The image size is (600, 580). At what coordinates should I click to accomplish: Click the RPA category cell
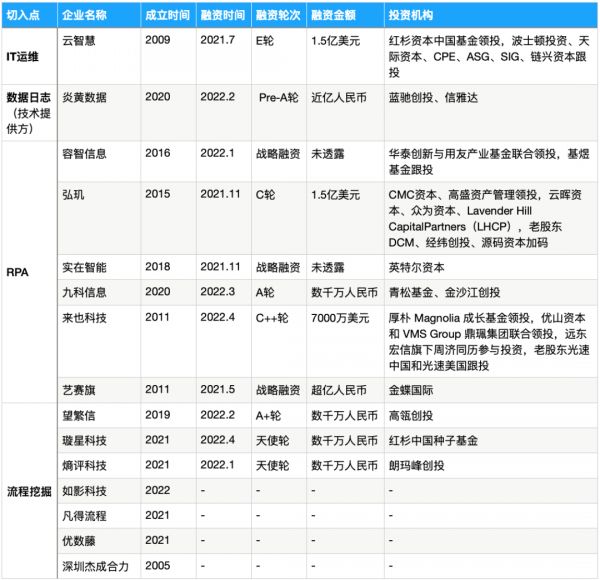tap(30, 269)
